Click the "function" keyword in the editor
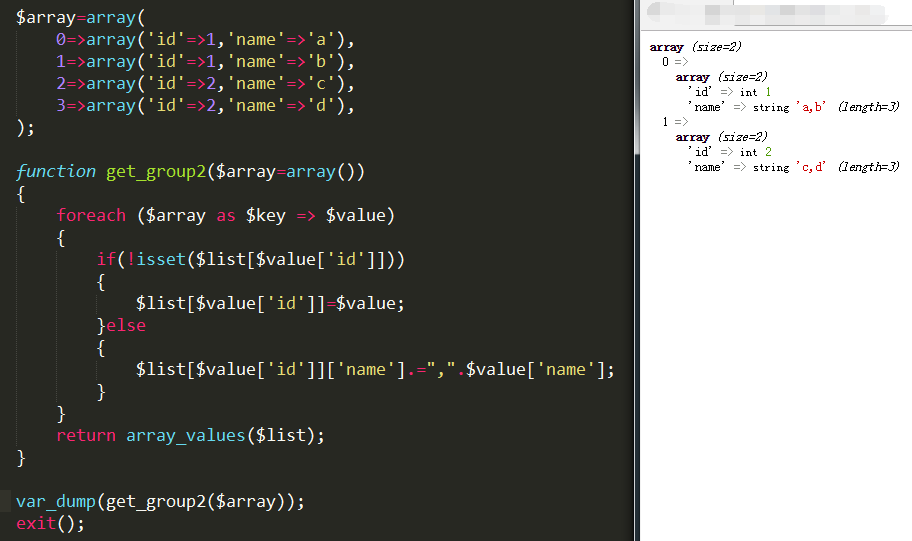 click(56, 172)
